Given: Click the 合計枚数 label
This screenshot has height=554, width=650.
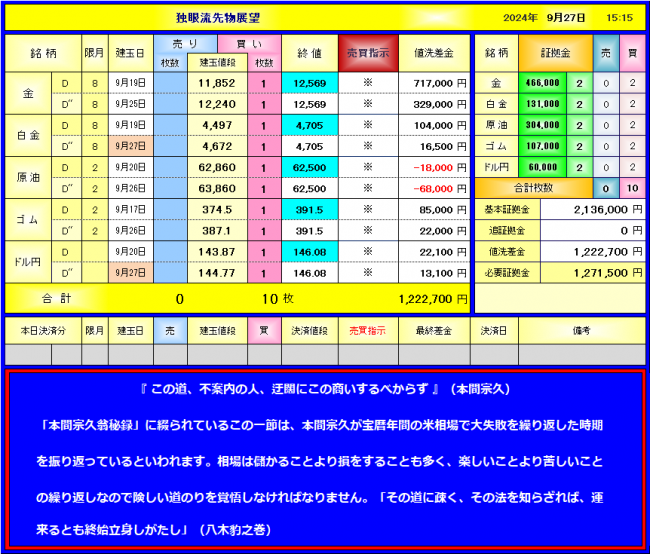Looking at the screenshot, I should pos(534,188).
